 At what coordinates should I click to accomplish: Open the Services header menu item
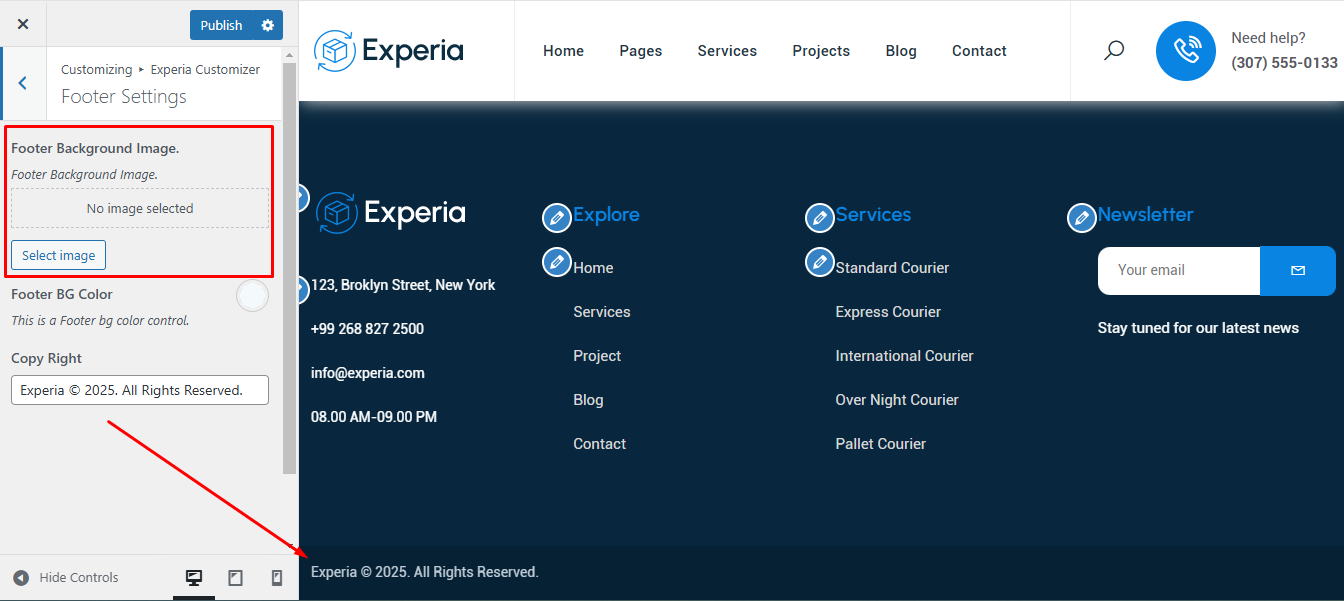(x=727, y=51)
